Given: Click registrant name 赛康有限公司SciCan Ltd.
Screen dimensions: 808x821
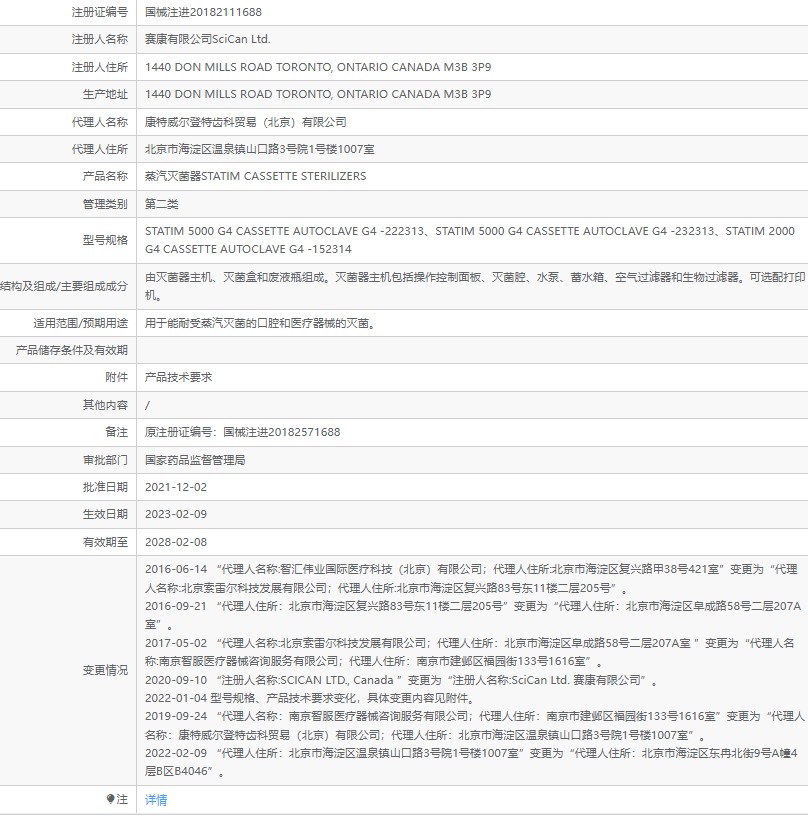Looking at the screenshot, I should click(x=207, y=39).
